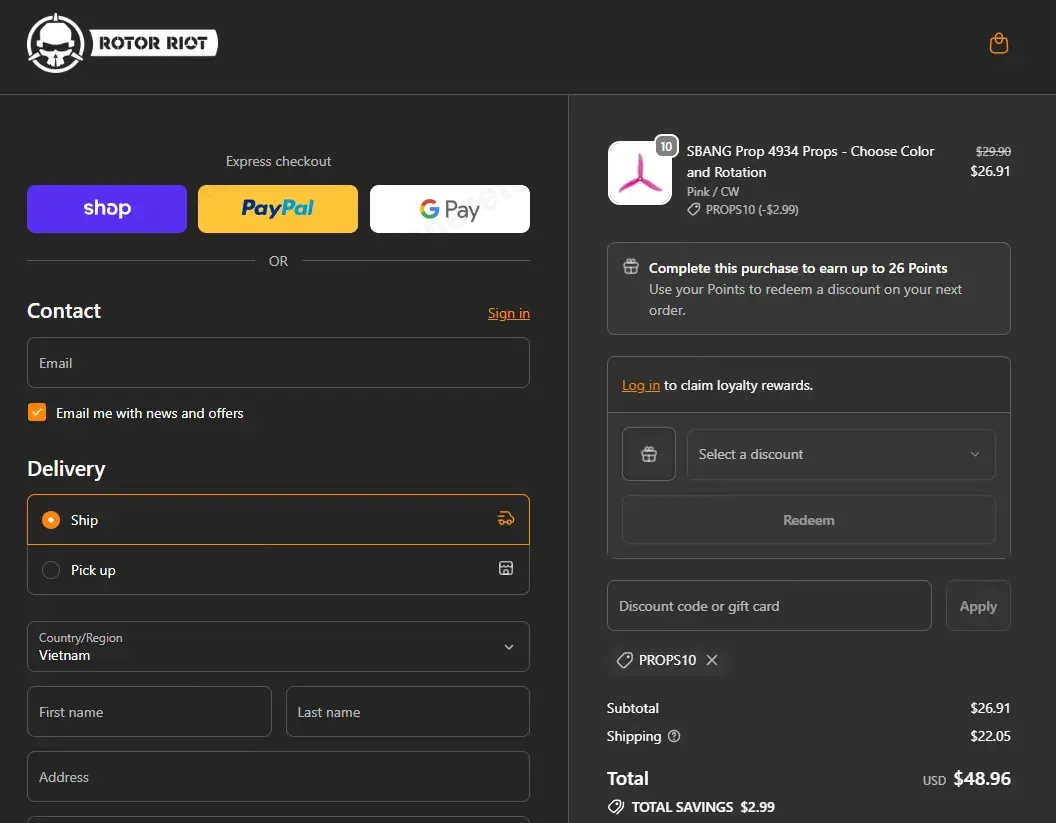Click the struck-through price $29.90
Viewport: 1056px width, 823px height.
993,152
